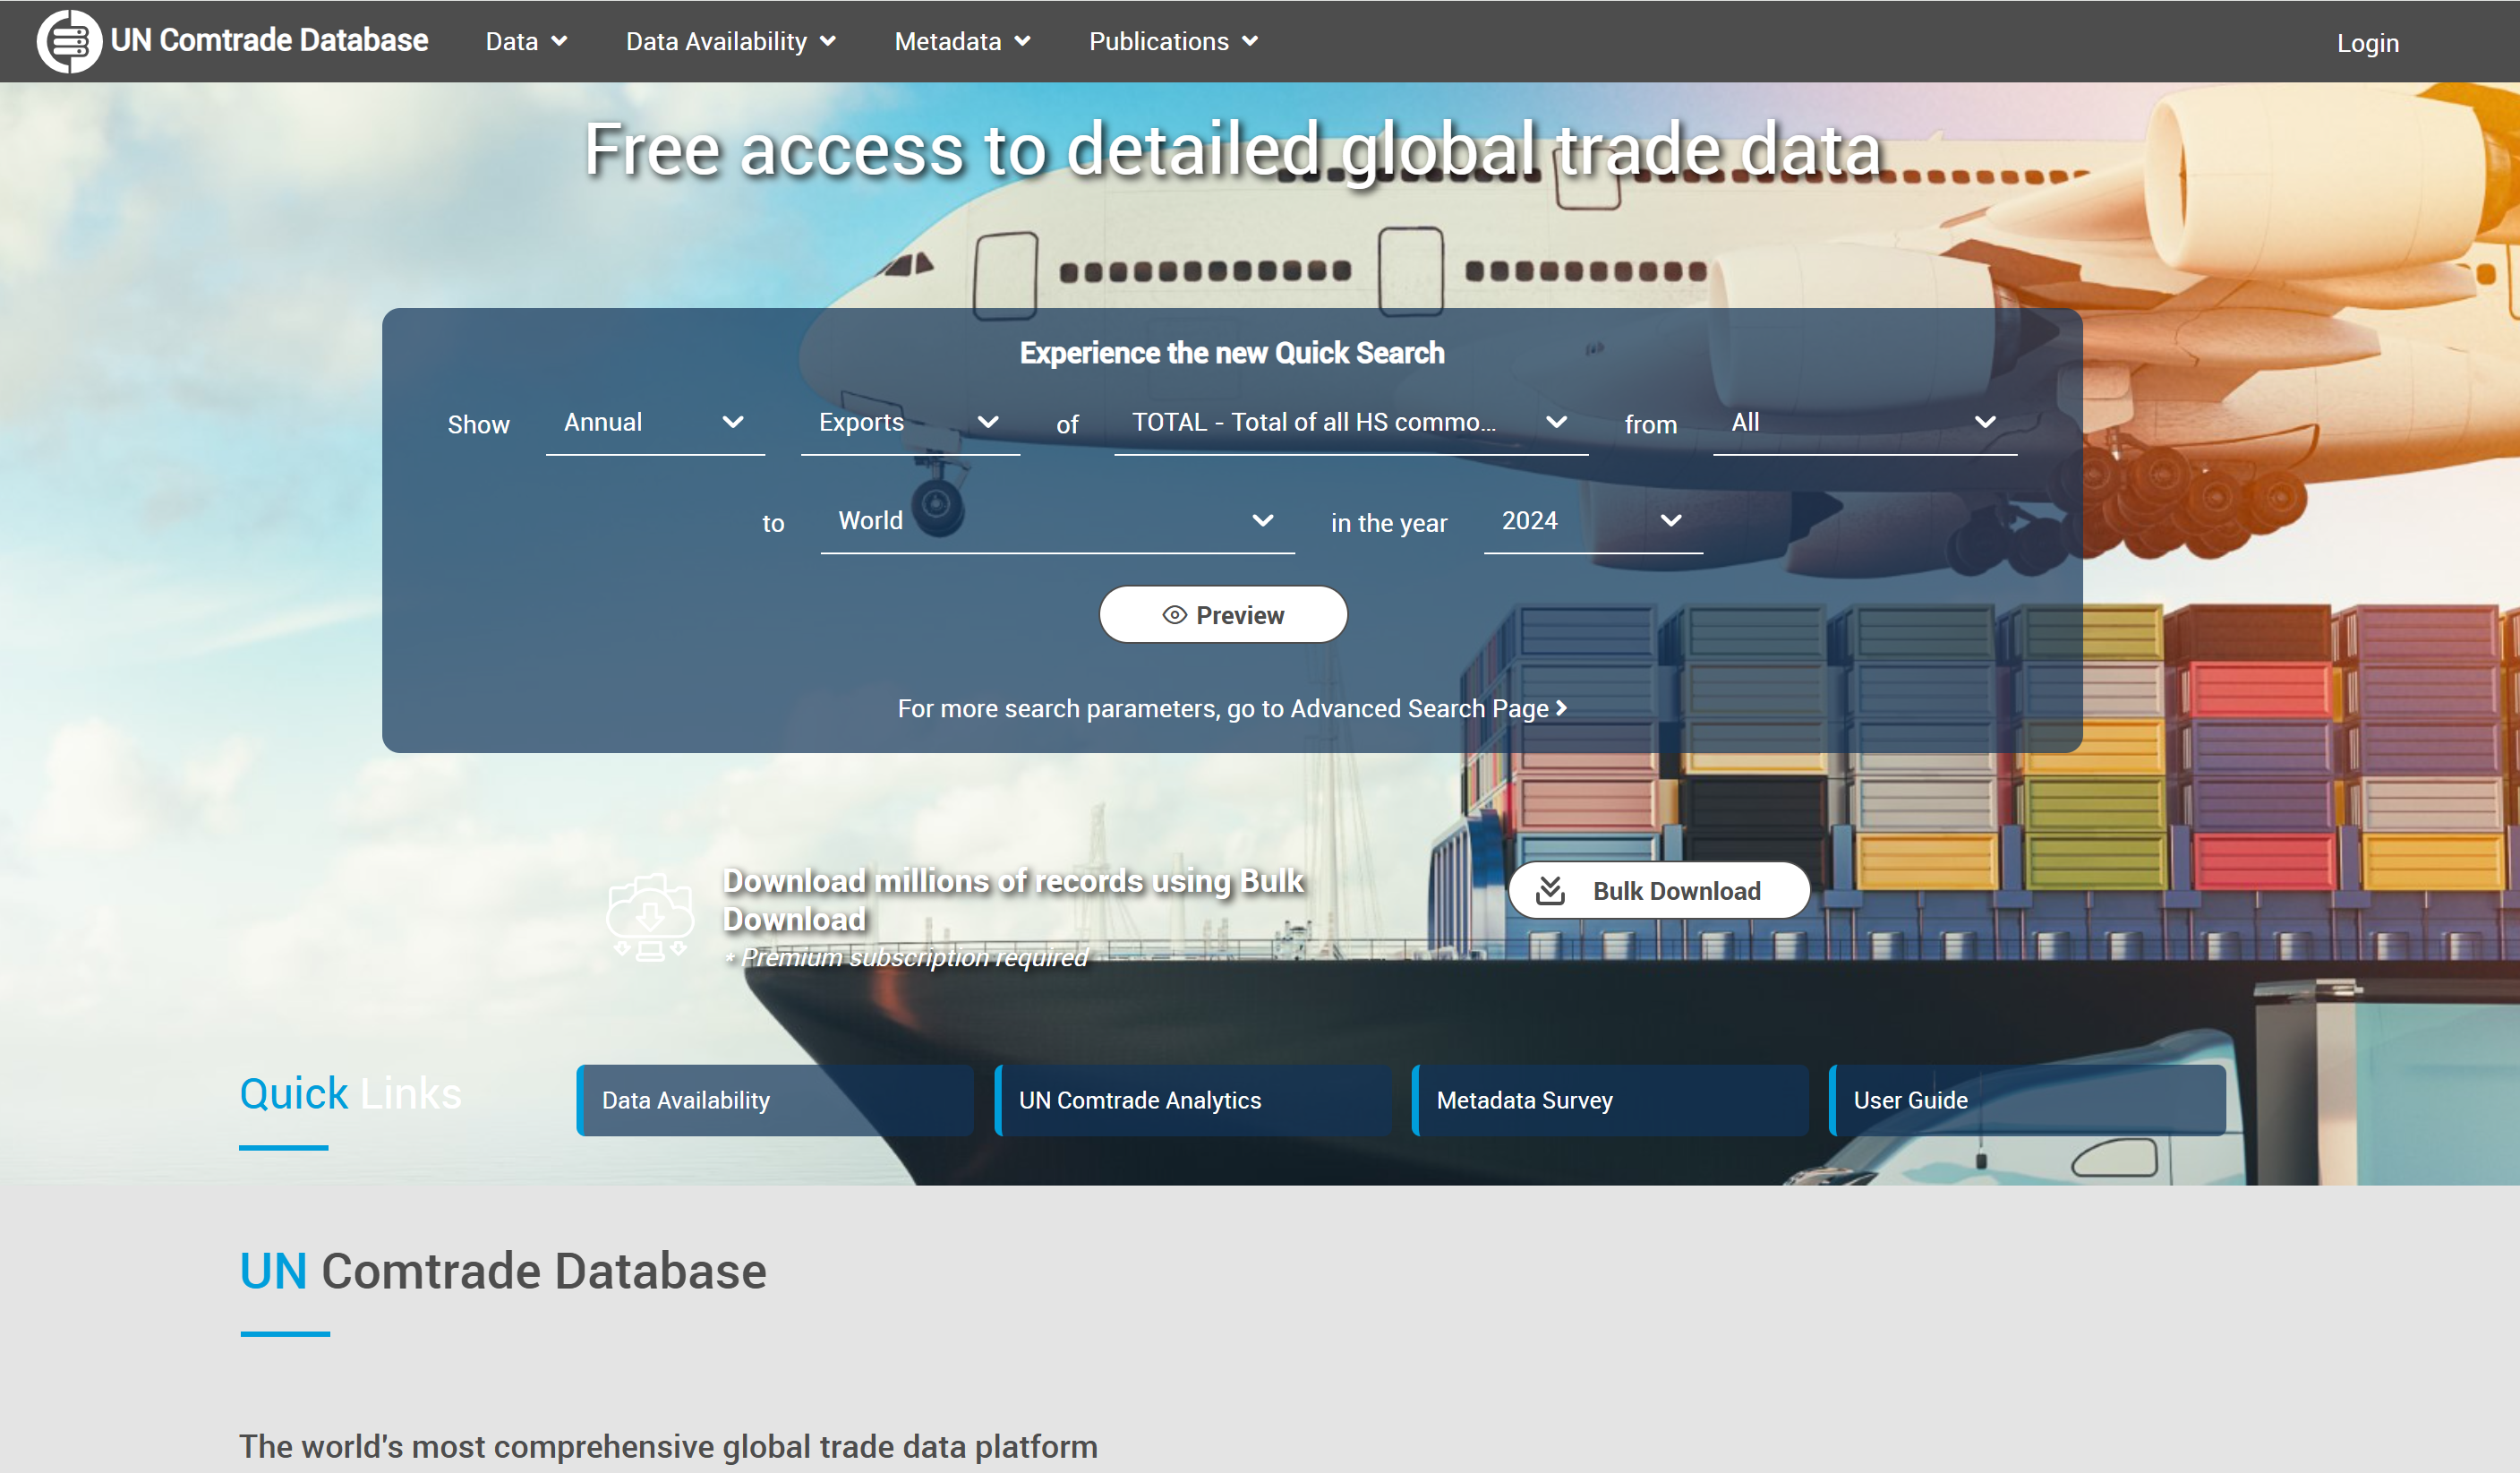Viewport: 2520px width, 1473px height.
Task: Click the arrow next to Advanced Search Page
Action: pos(1561,708)
